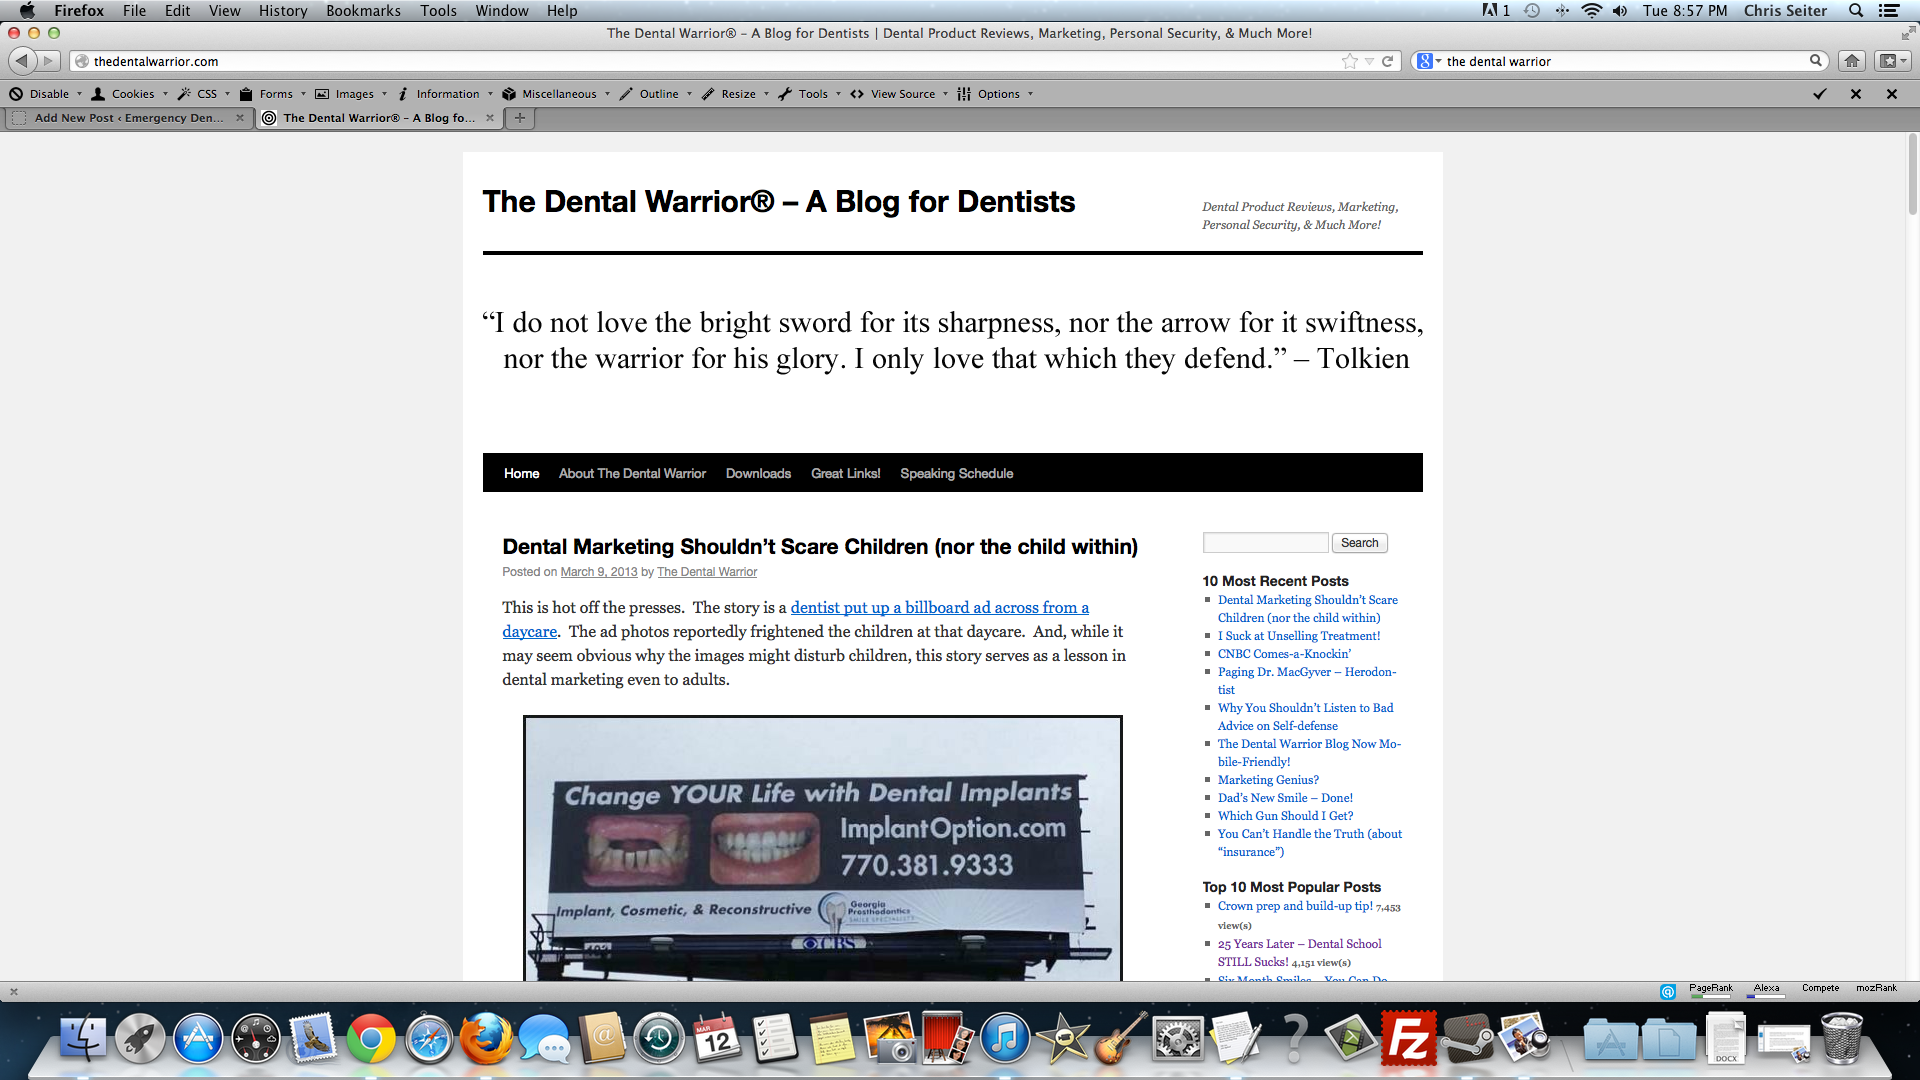Open Great Links! in site navigation
This screenshot has width=1920, height=1080.
coord(845,473)
